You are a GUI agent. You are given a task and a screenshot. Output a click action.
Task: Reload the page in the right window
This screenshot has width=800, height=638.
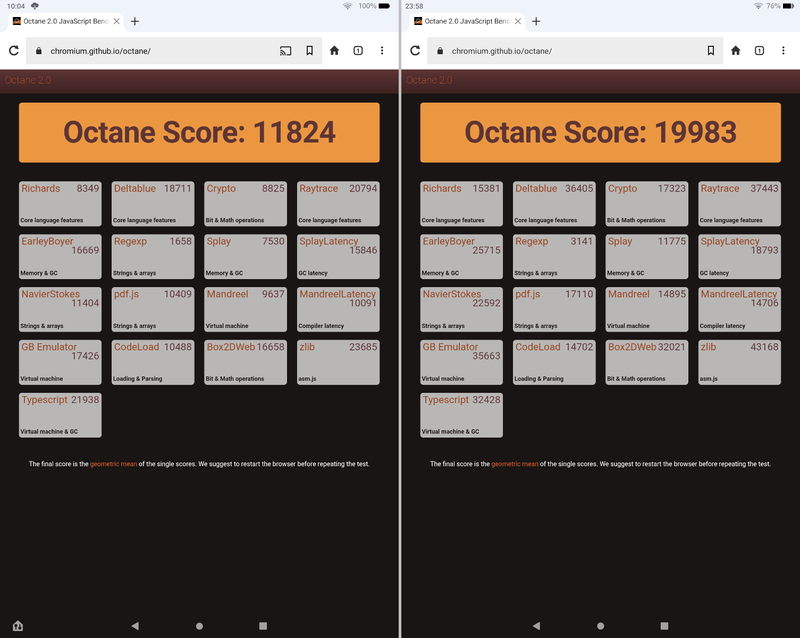(x=413, y=50)
